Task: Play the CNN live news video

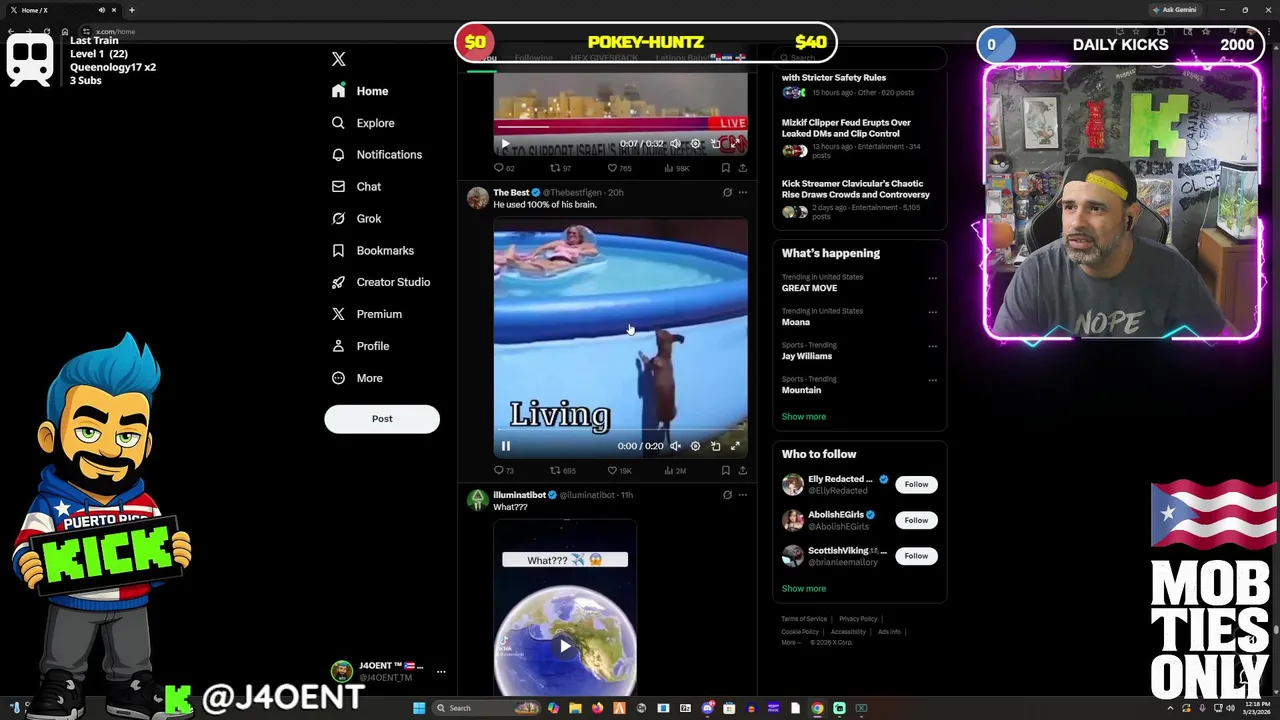Action: click(506, 144)
